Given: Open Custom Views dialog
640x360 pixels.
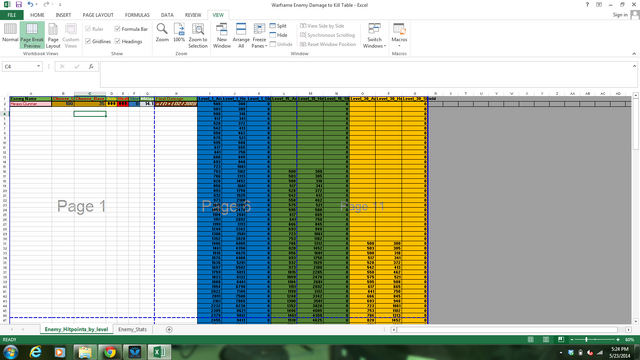Looking at the screenshot, I should (71, 36).
